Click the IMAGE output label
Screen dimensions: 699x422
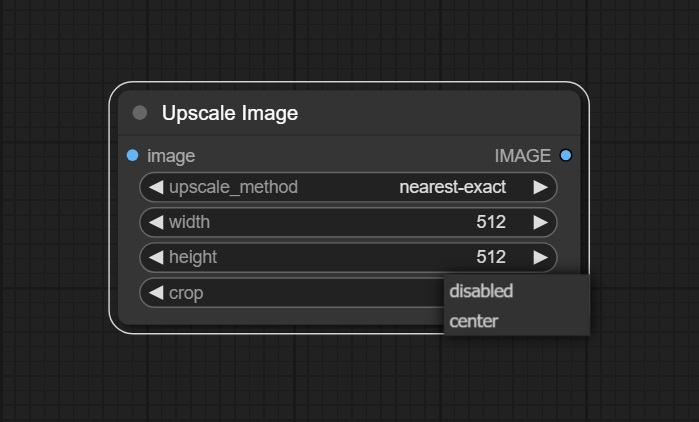522,156
